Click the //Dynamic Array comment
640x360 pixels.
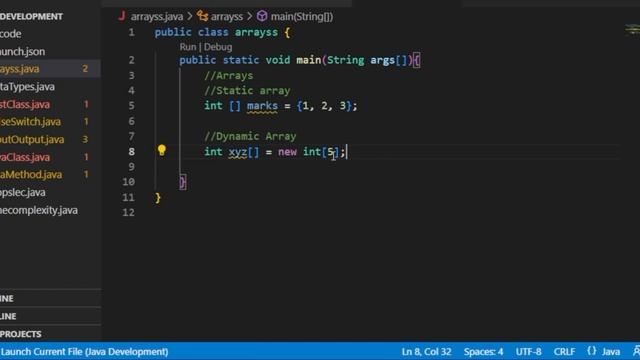click(x=250, y=136)
